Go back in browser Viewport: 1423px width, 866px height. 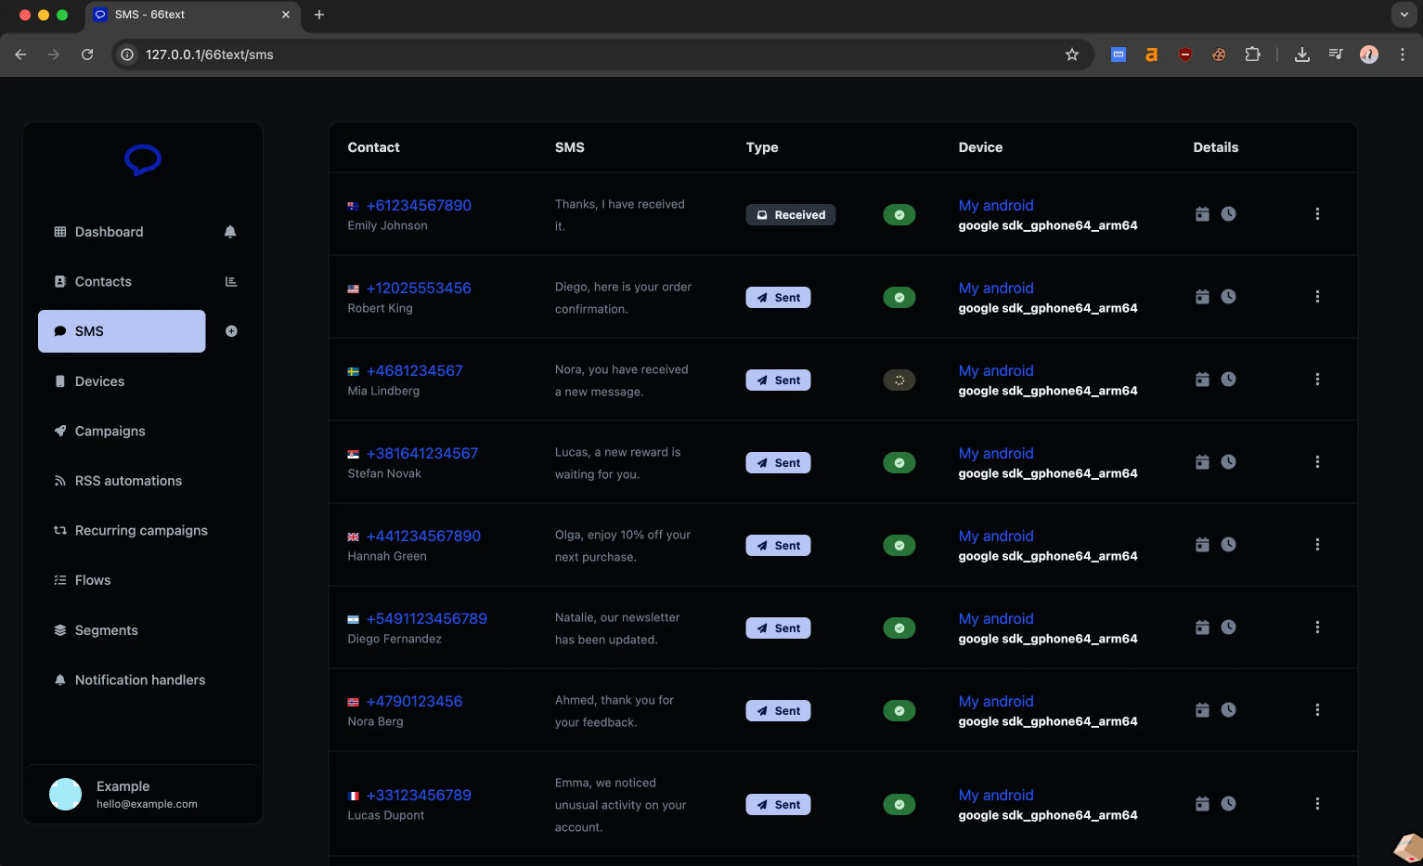click(21, 55)
